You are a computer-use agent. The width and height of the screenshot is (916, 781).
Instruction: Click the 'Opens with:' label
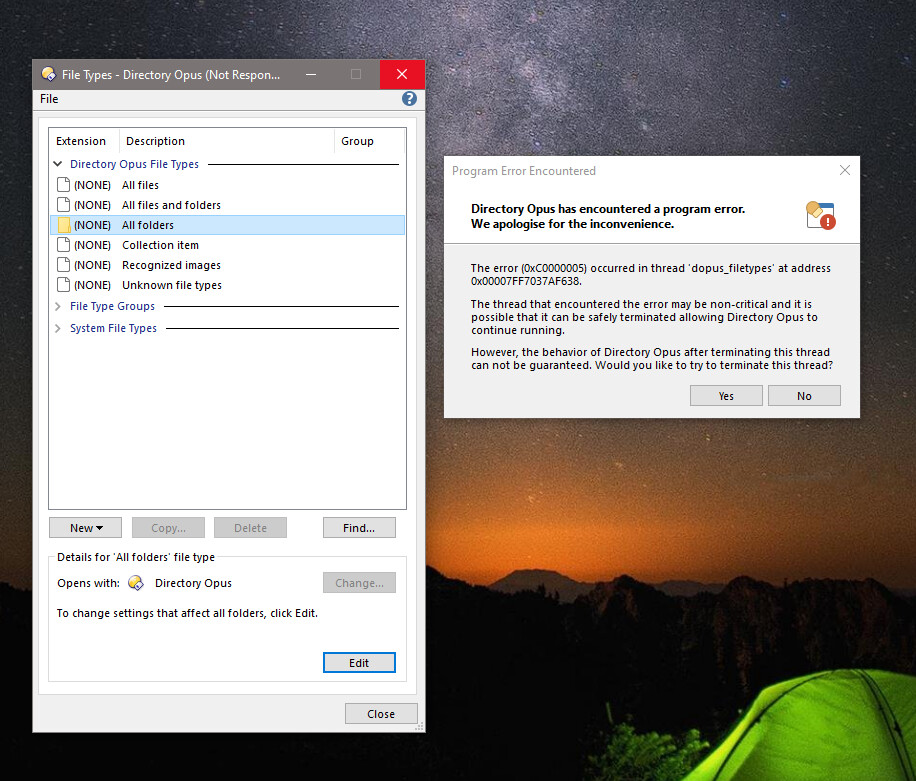[x=88, y=583]
